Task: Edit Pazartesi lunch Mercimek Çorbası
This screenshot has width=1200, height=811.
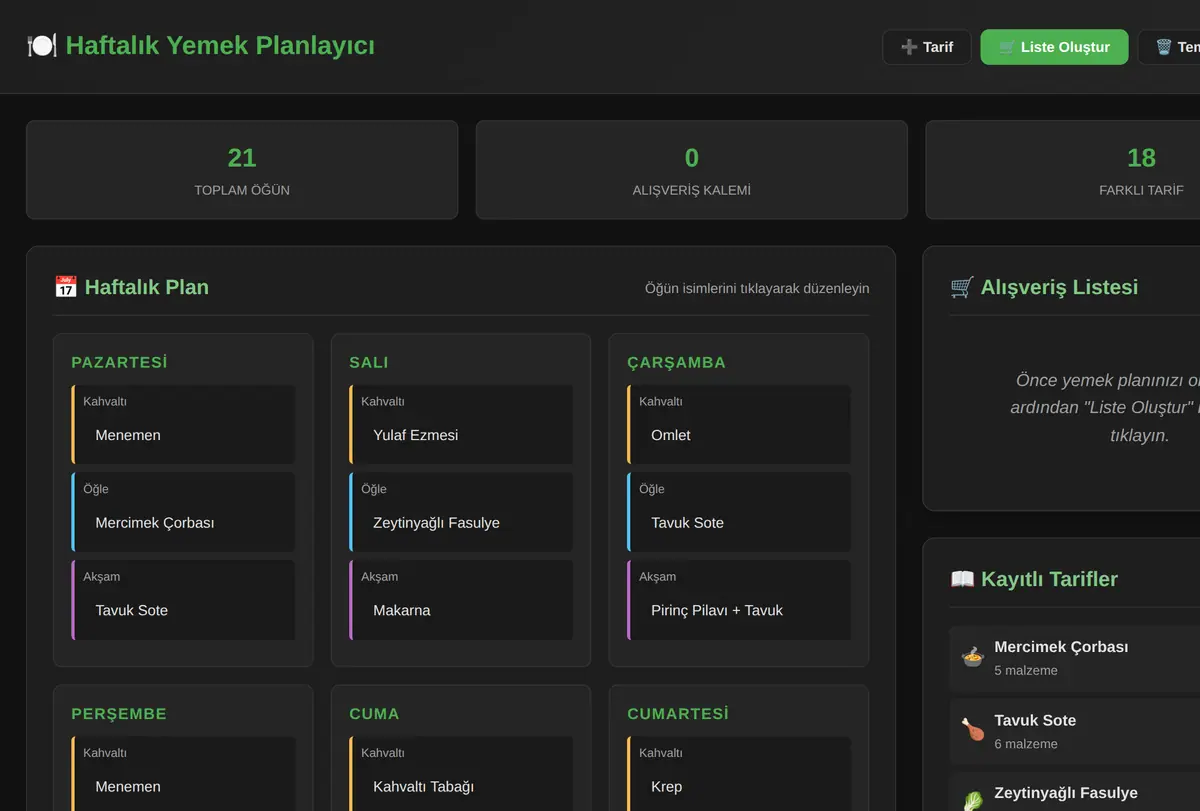Action: 184,523
